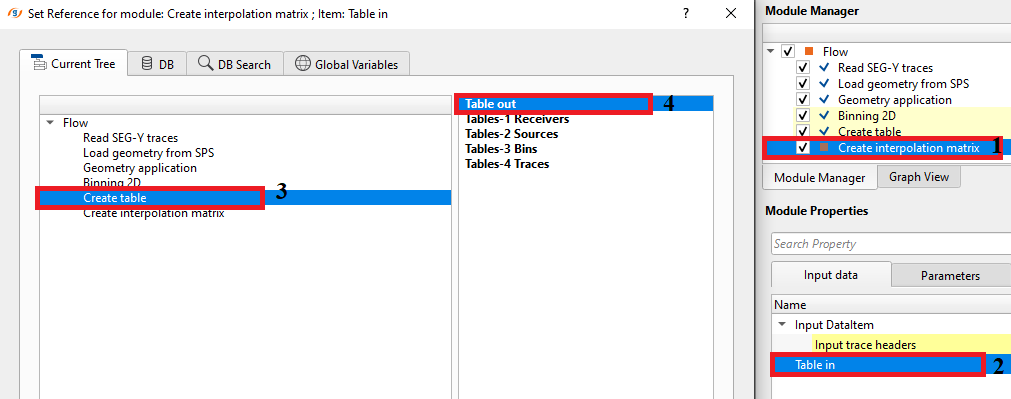Switch to the Graph View tab

919,177
